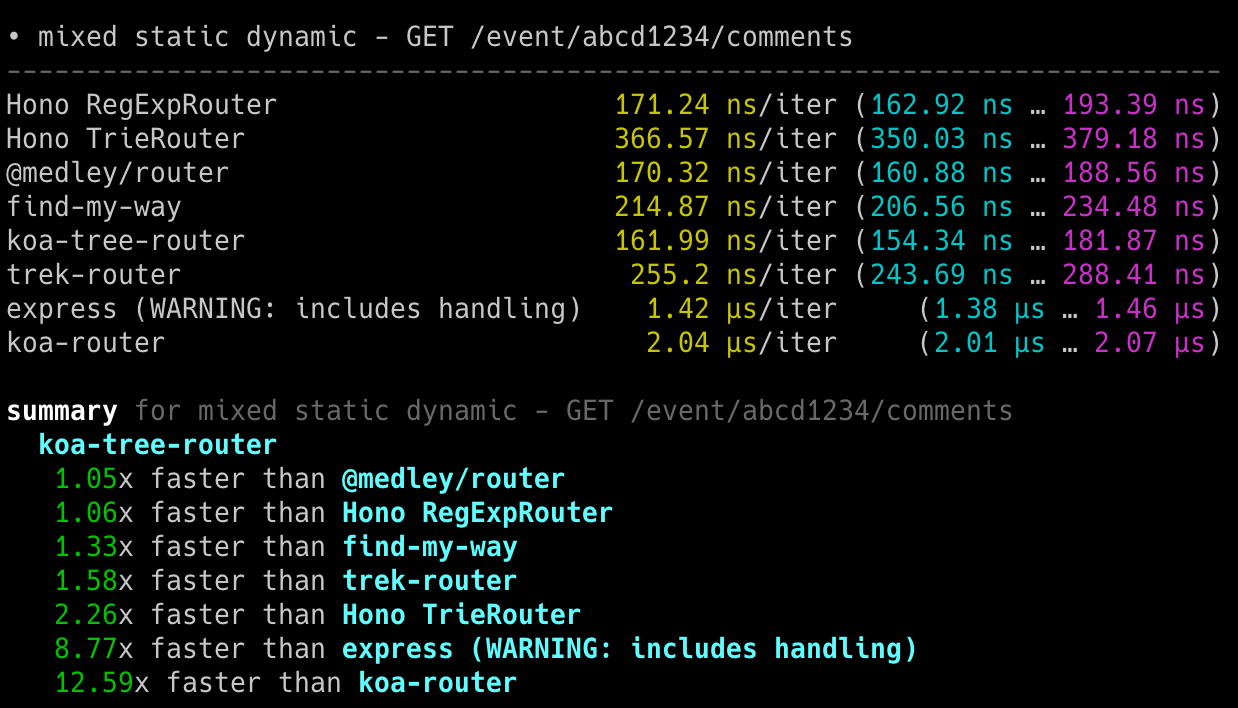Click koa-router in the 12.59x summary line
The height and width of the screenshot is (708, 1238).
point(438,683)
